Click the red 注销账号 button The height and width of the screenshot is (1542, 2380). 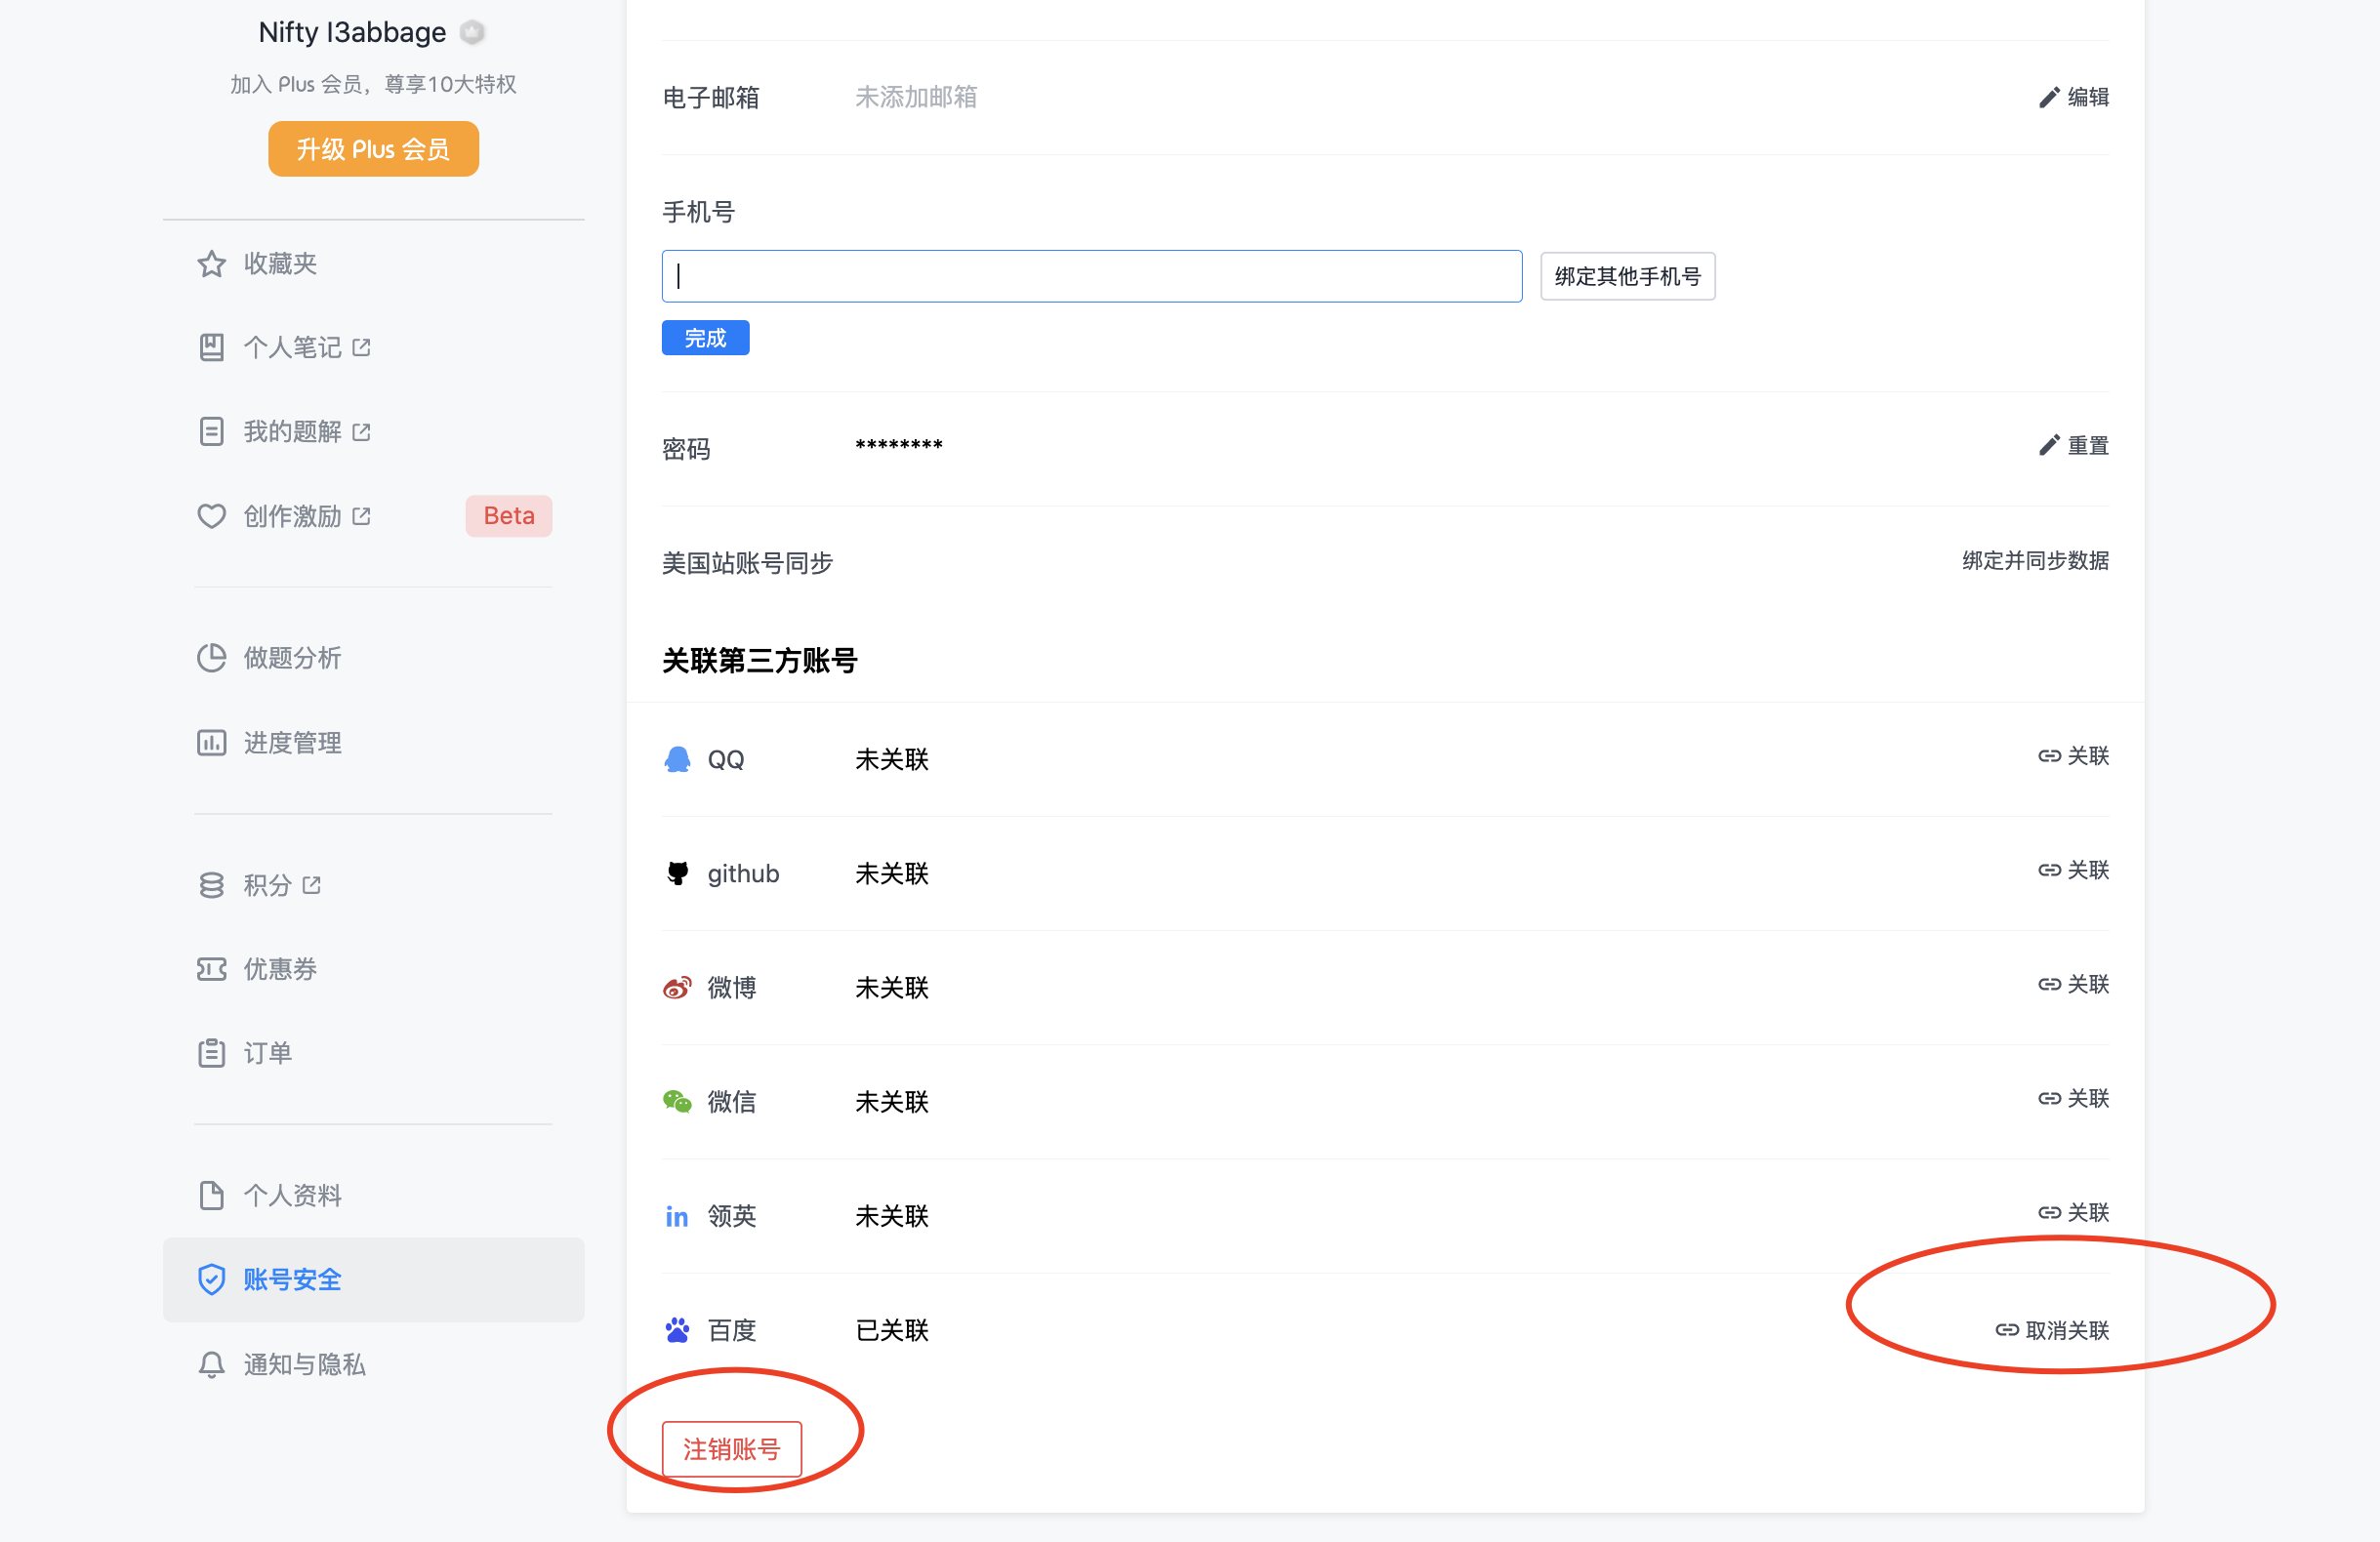[731, 1448]
